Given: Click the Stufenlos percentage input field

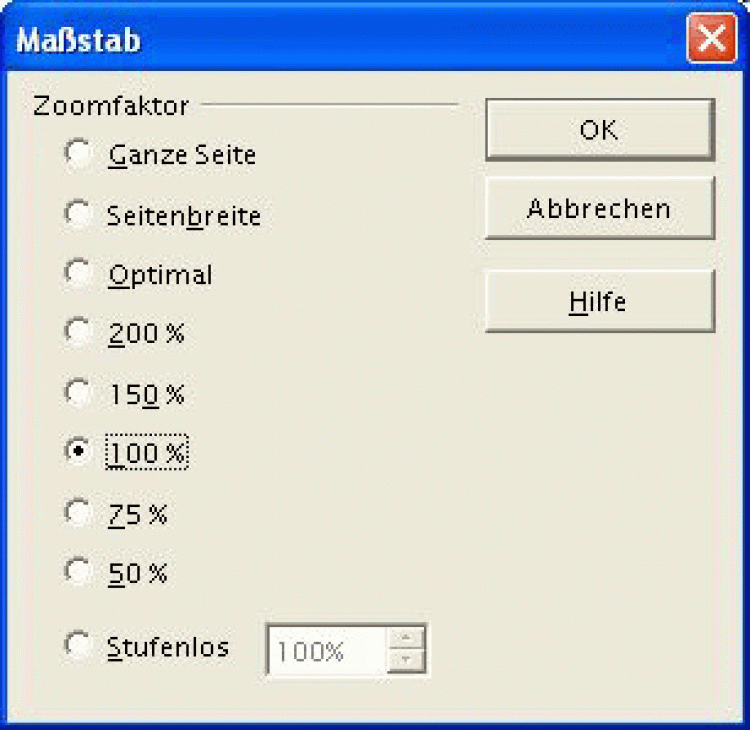Looking at the screenshot, I should pyautogui.click(x=323, y=651).
